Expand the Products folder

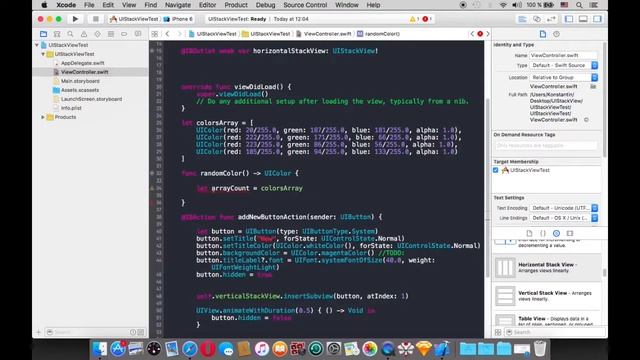tap(43, 117)
